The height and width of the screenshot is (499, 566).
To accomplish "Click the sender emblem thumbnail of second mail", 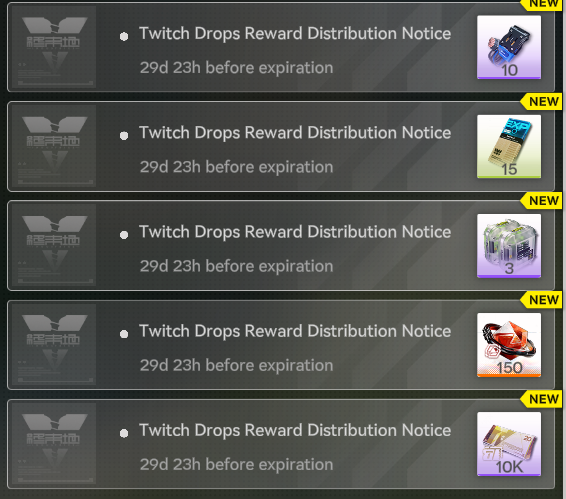I will [54, 146].
